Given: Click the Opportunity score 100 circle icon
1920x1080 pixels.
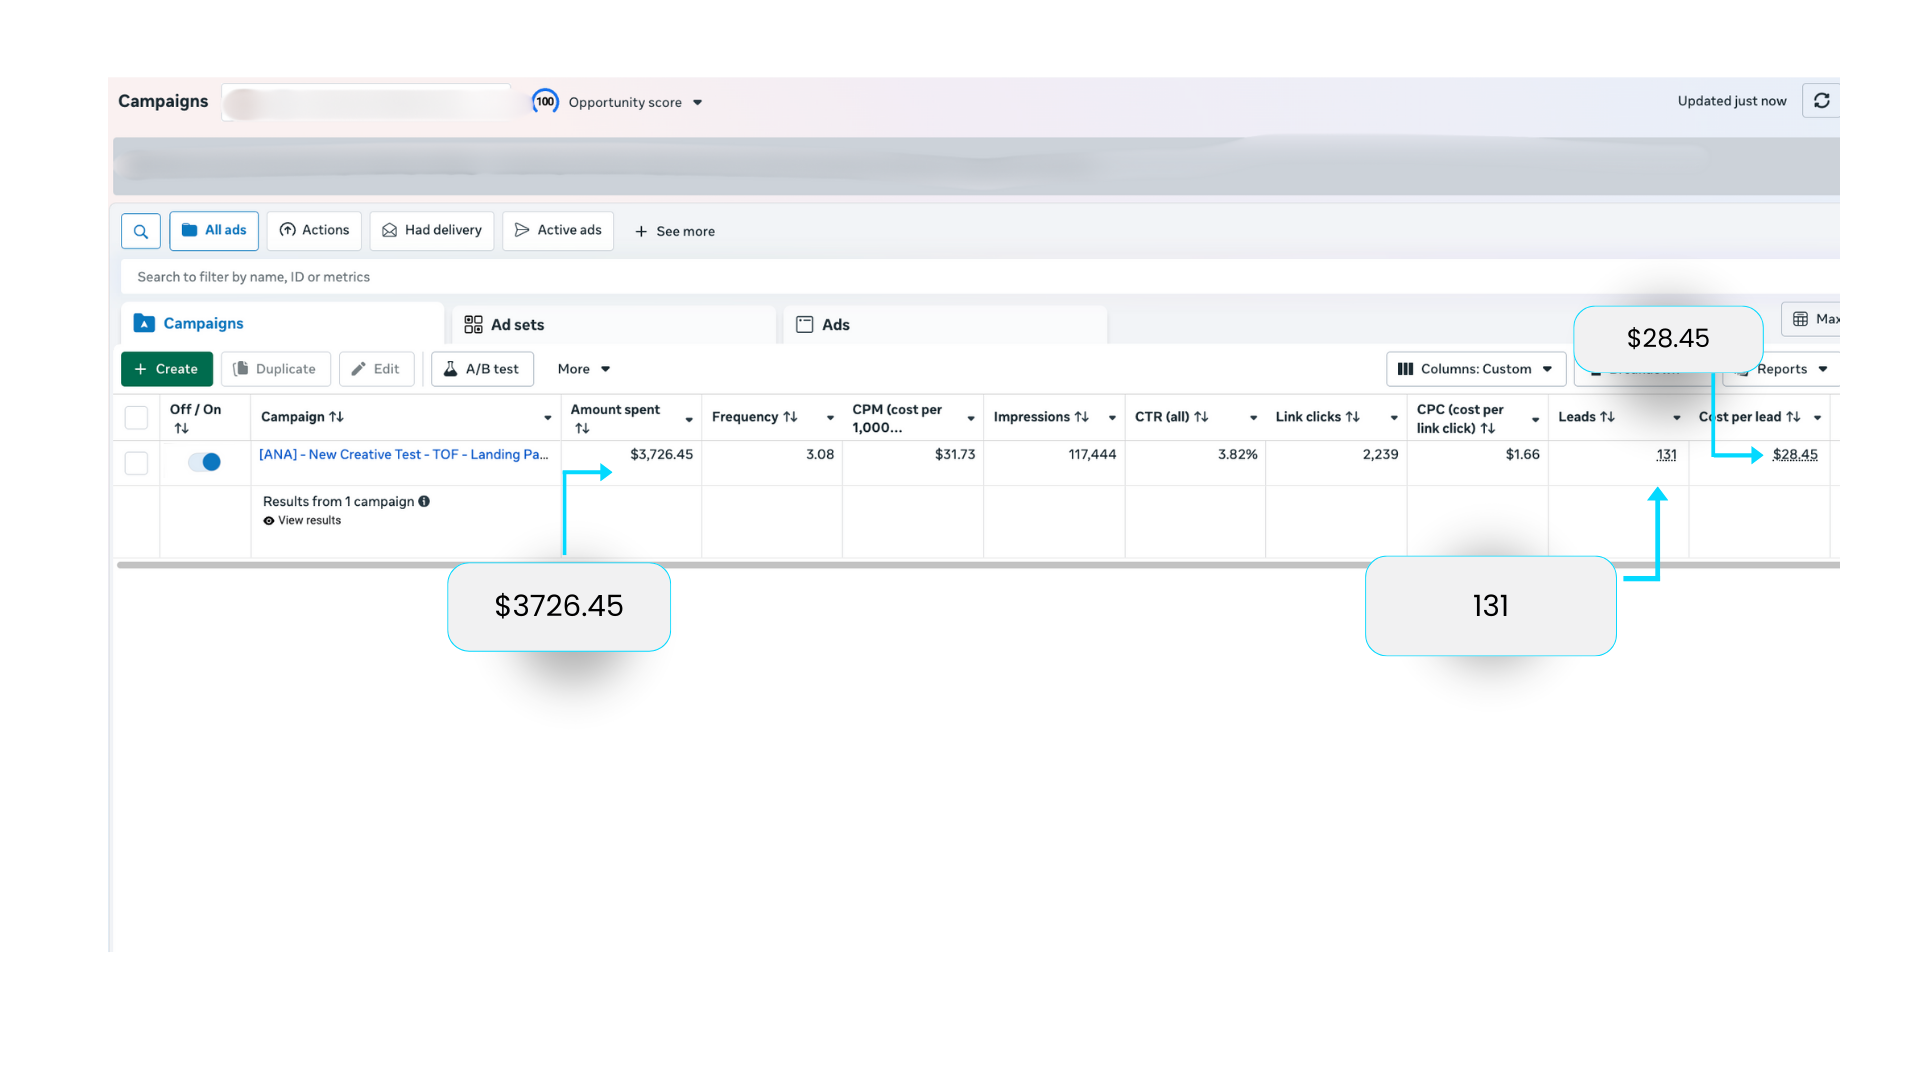Looking at the screenshot, I should tap(545, 101).
